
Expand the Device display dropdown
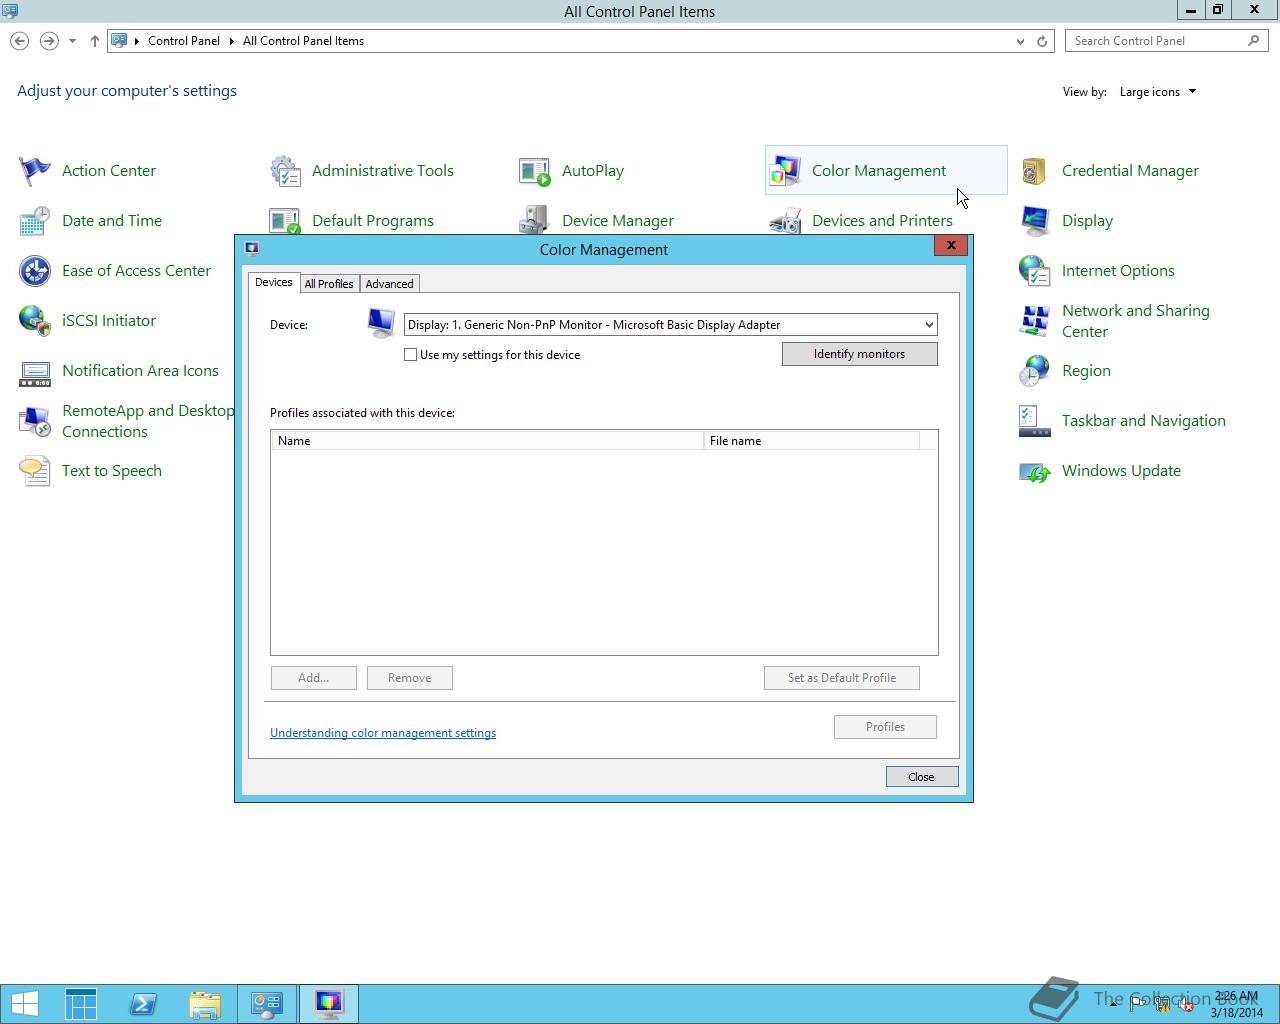click(x=929, y=325)
